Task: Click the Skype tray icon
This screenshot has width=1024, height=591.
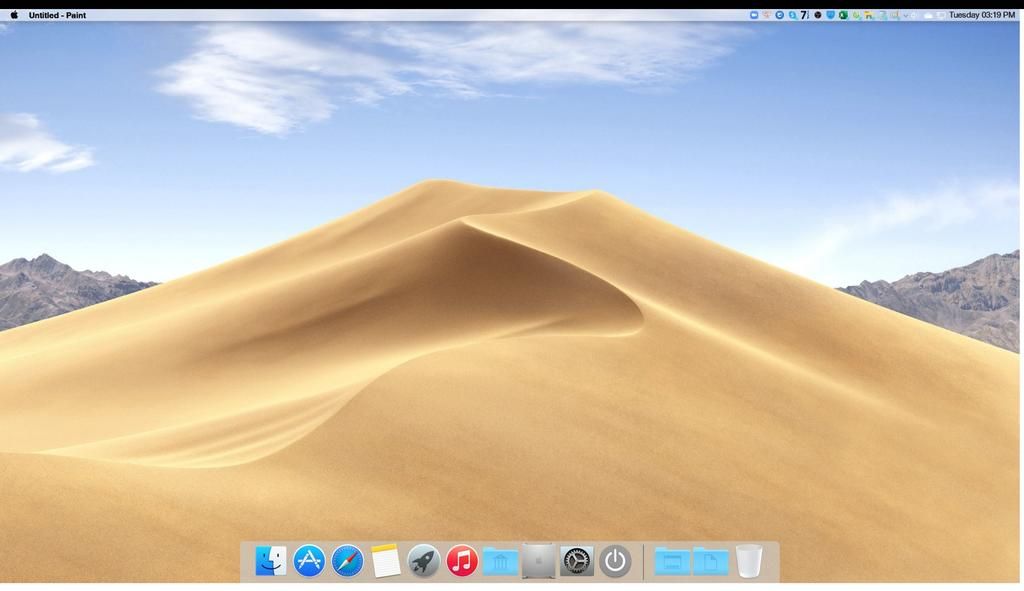Action: pos(792,15)
